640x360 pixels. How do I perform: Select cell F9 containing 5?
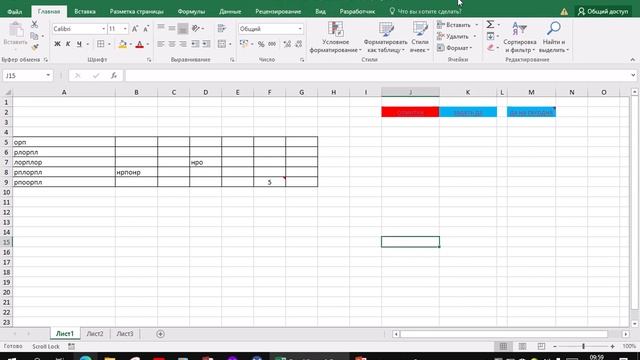(x=269, y=182)
